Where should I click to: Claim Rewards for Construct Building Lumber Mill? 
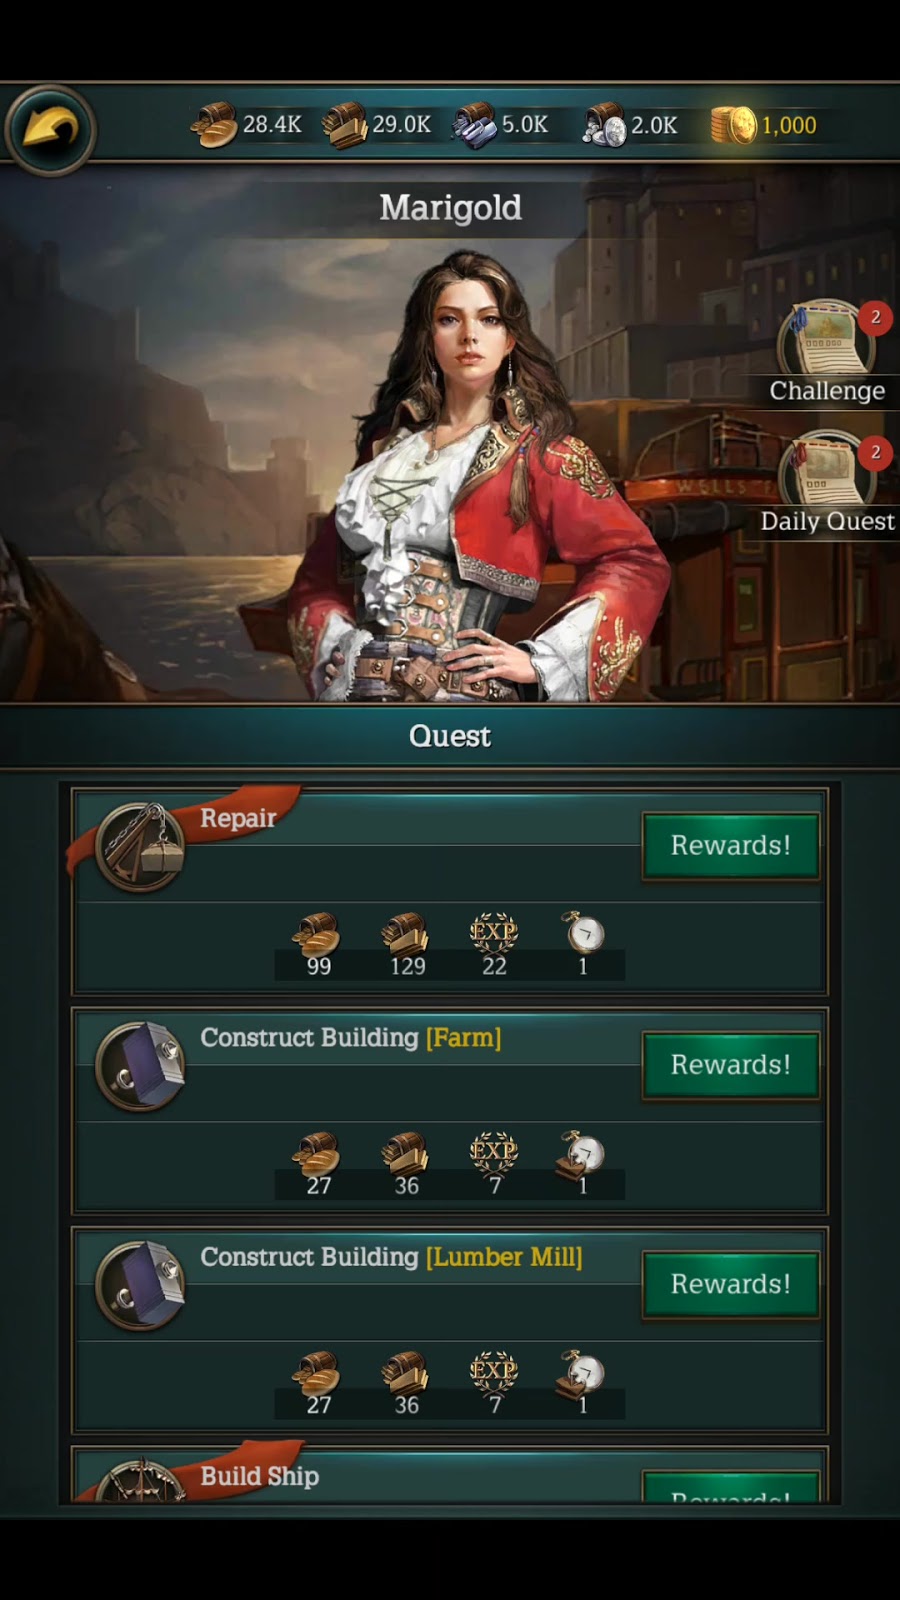point(731,1284)
